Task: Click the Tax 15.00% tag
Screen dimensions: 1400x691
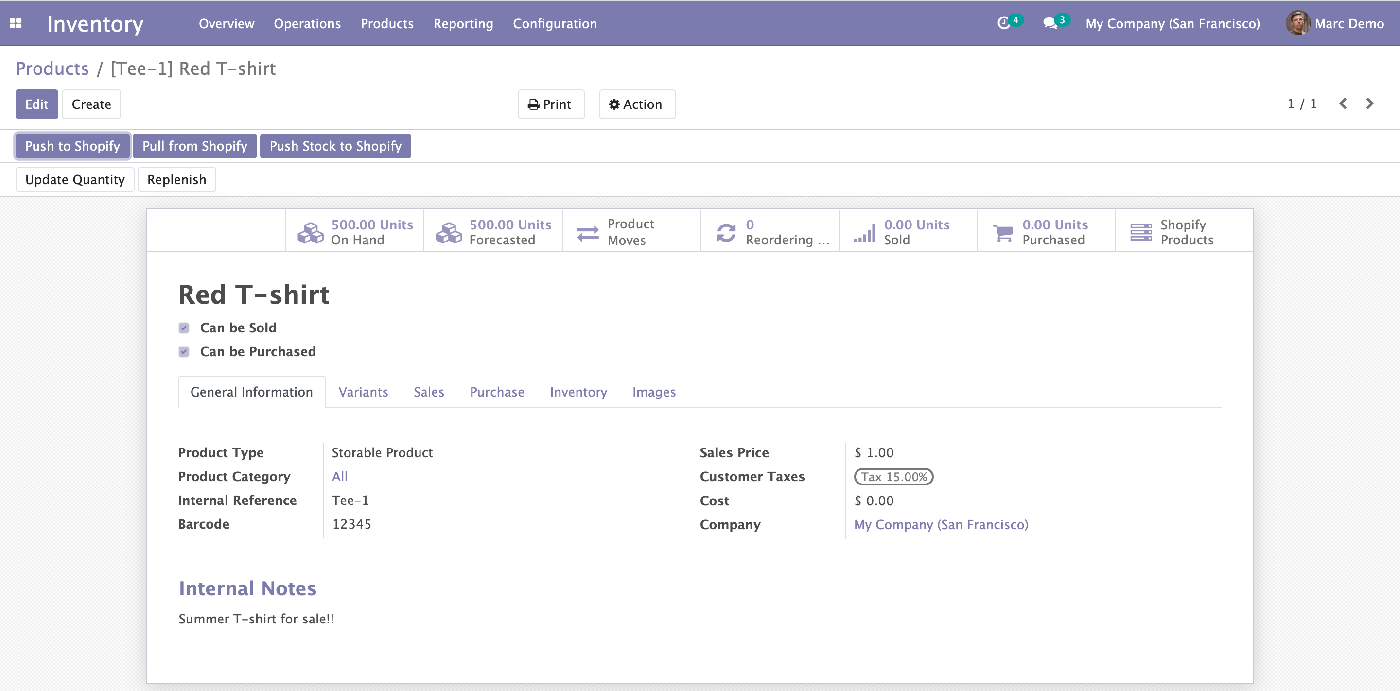Action: coord(894,477)
